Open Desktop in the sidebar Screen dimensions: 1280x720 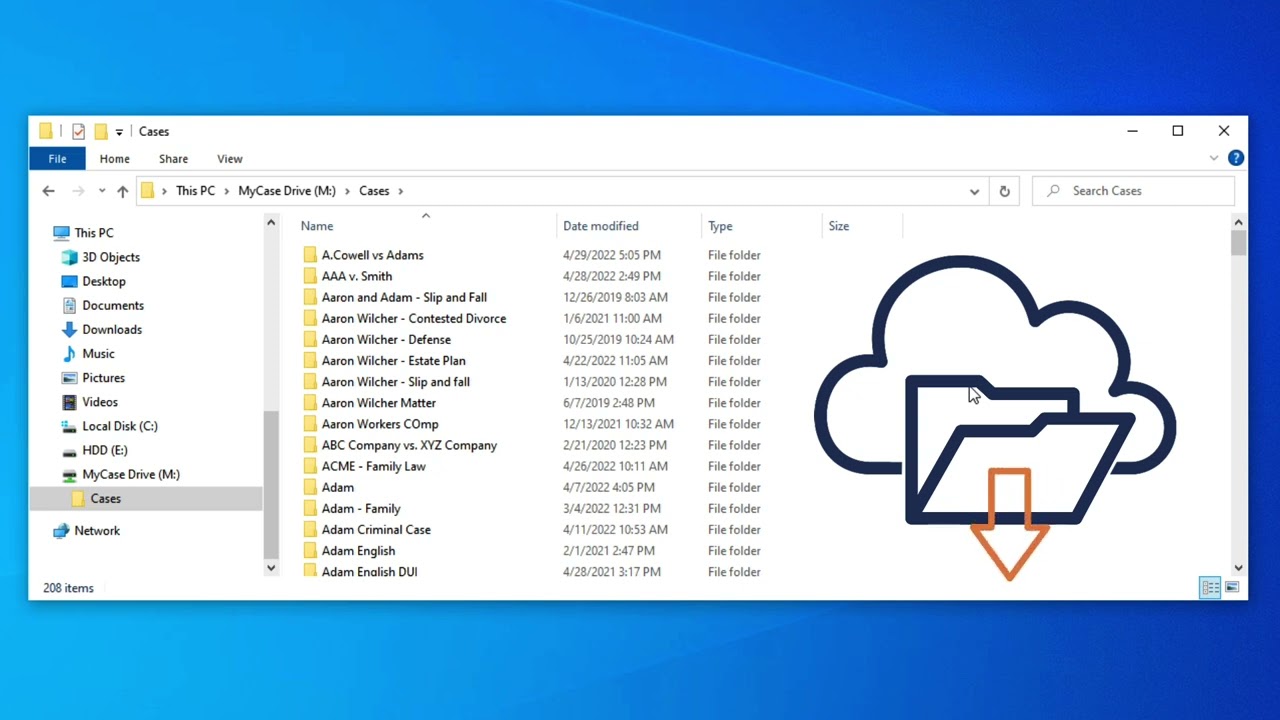tap(104, 281)
